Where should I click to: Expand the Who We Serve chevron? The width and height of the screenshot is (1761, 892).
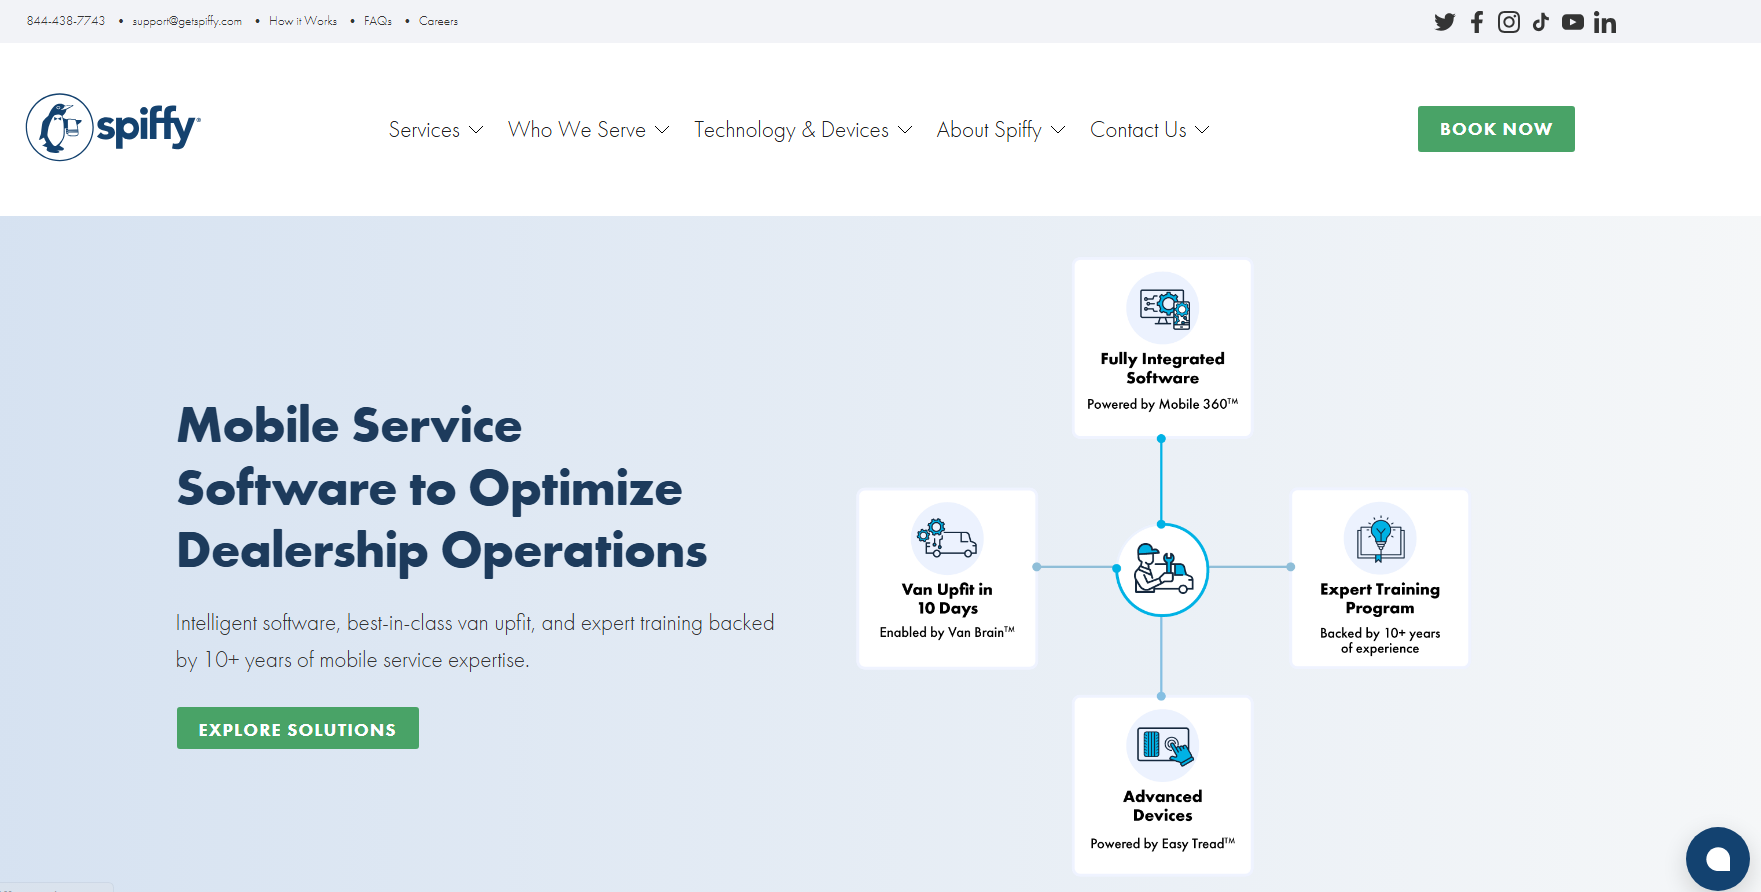662,130
